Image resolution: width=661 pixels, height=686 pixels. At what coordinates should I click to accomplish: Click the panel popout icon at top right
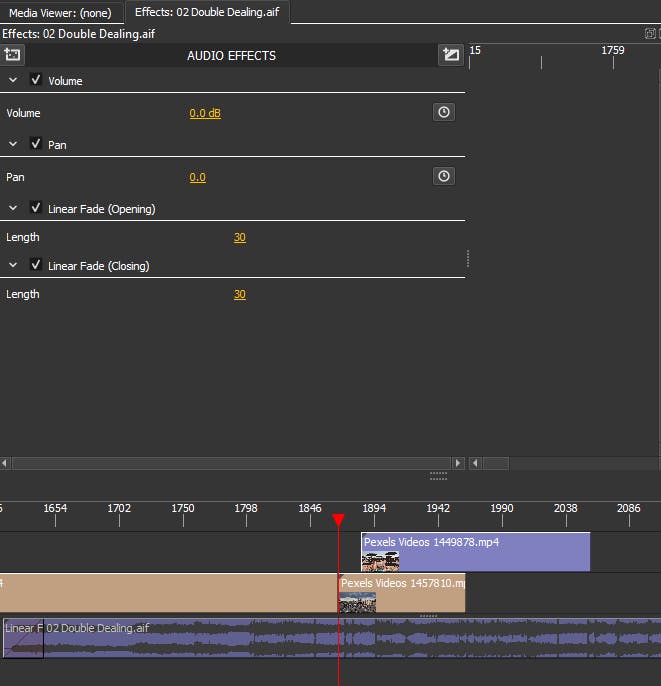(650, 33)
